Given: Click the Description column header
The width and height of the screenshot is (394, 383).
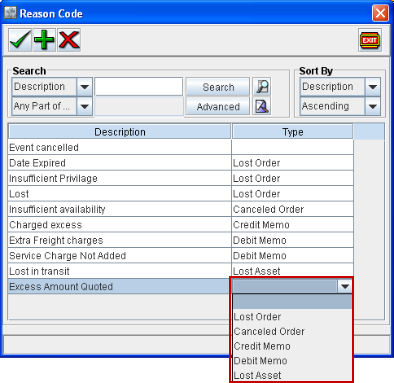Looking at the screenshot, I should tap(120, 132).
